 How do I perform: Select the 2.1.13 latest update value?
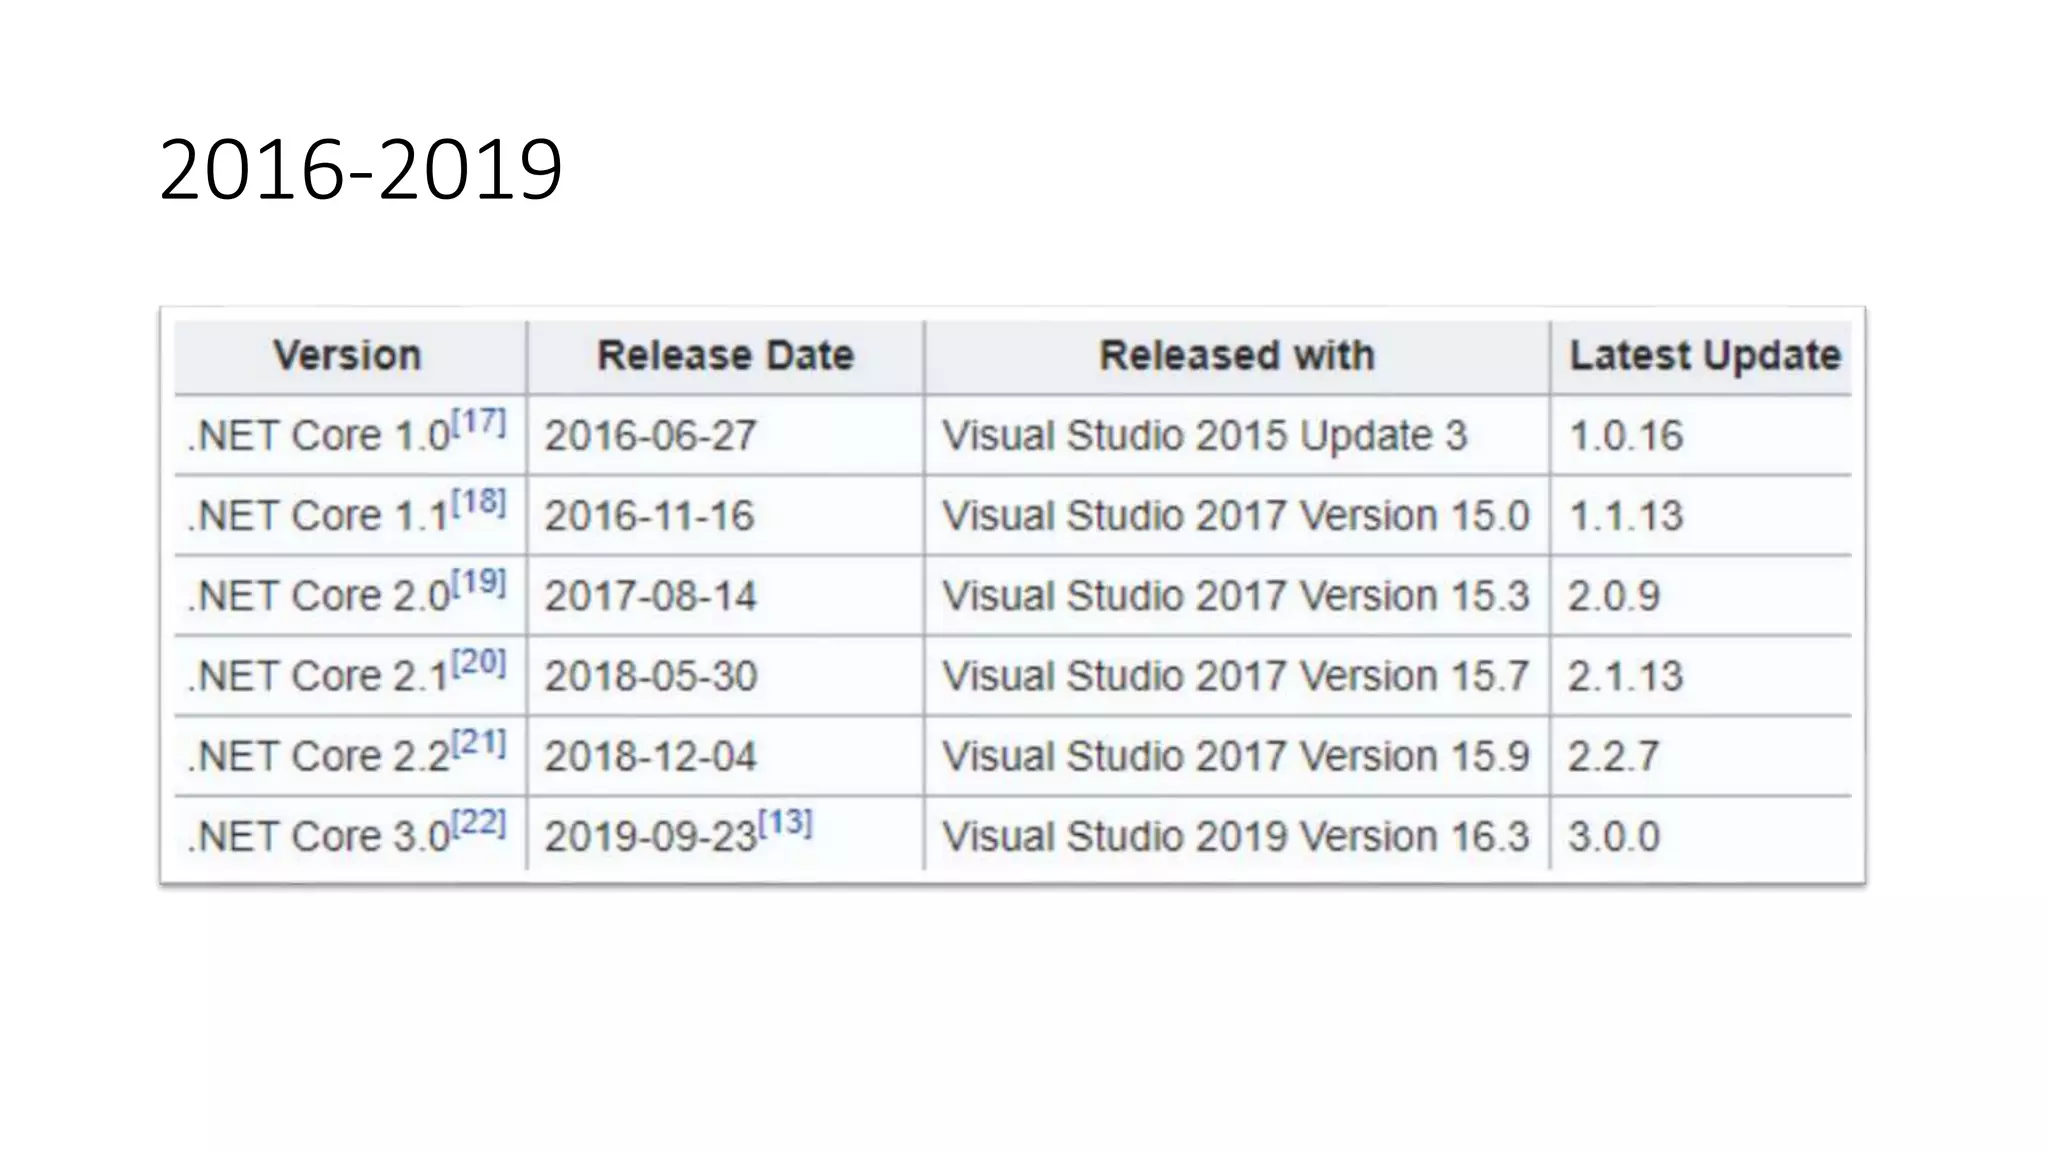tap(1626, 677)
